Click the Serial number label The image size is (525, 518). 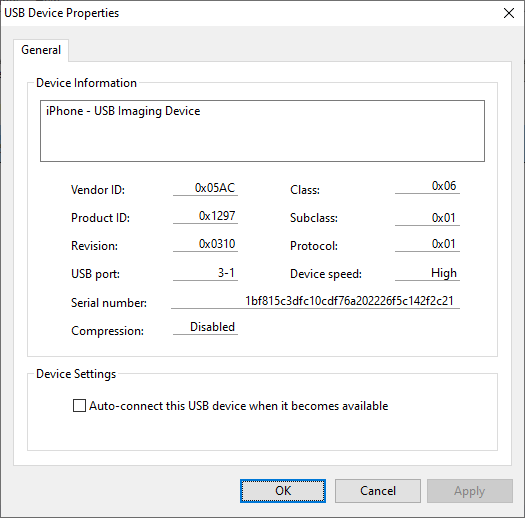tap(109, 303)
